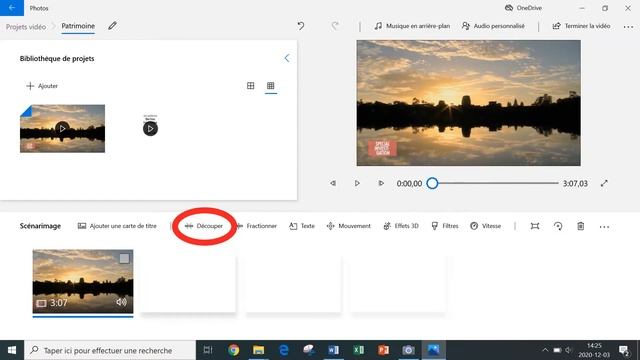640x360 pixels.
Task: Open Excel from the taskbar
Action: (x=358, y=350)
